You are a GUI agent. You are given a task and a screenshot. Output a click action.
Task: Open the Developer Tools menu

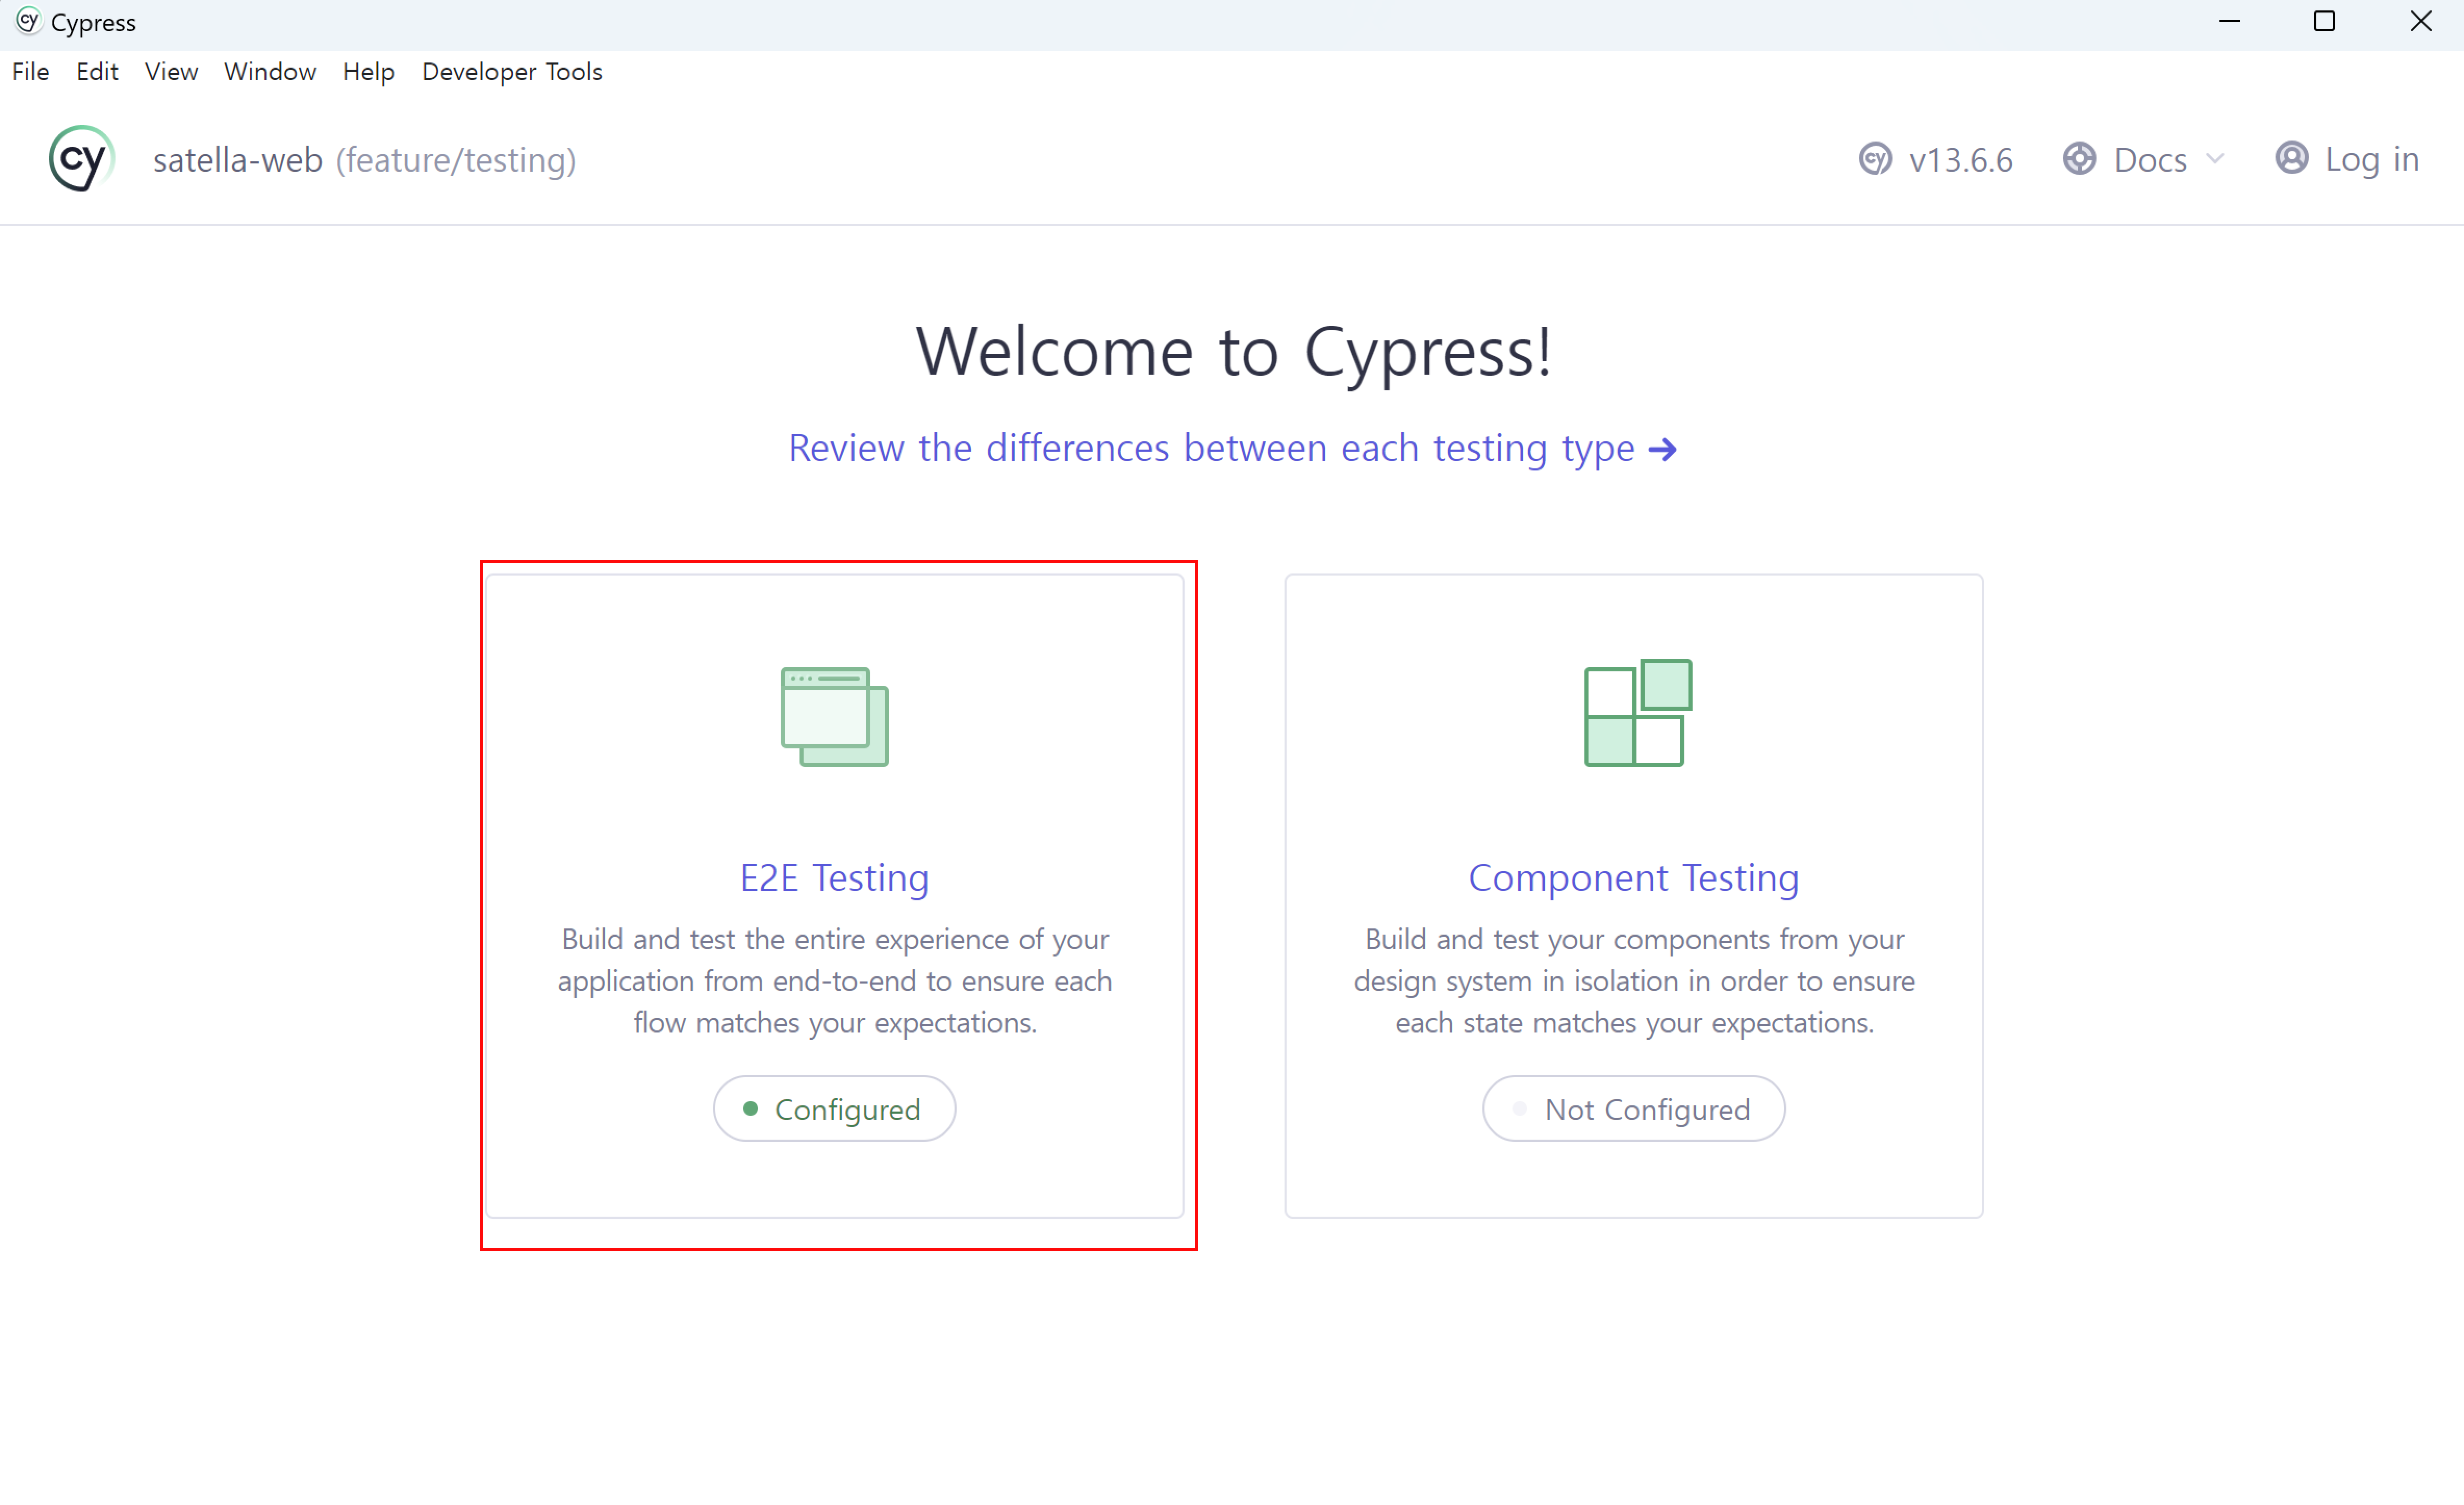pyautogui.click(x=512, y=72)
